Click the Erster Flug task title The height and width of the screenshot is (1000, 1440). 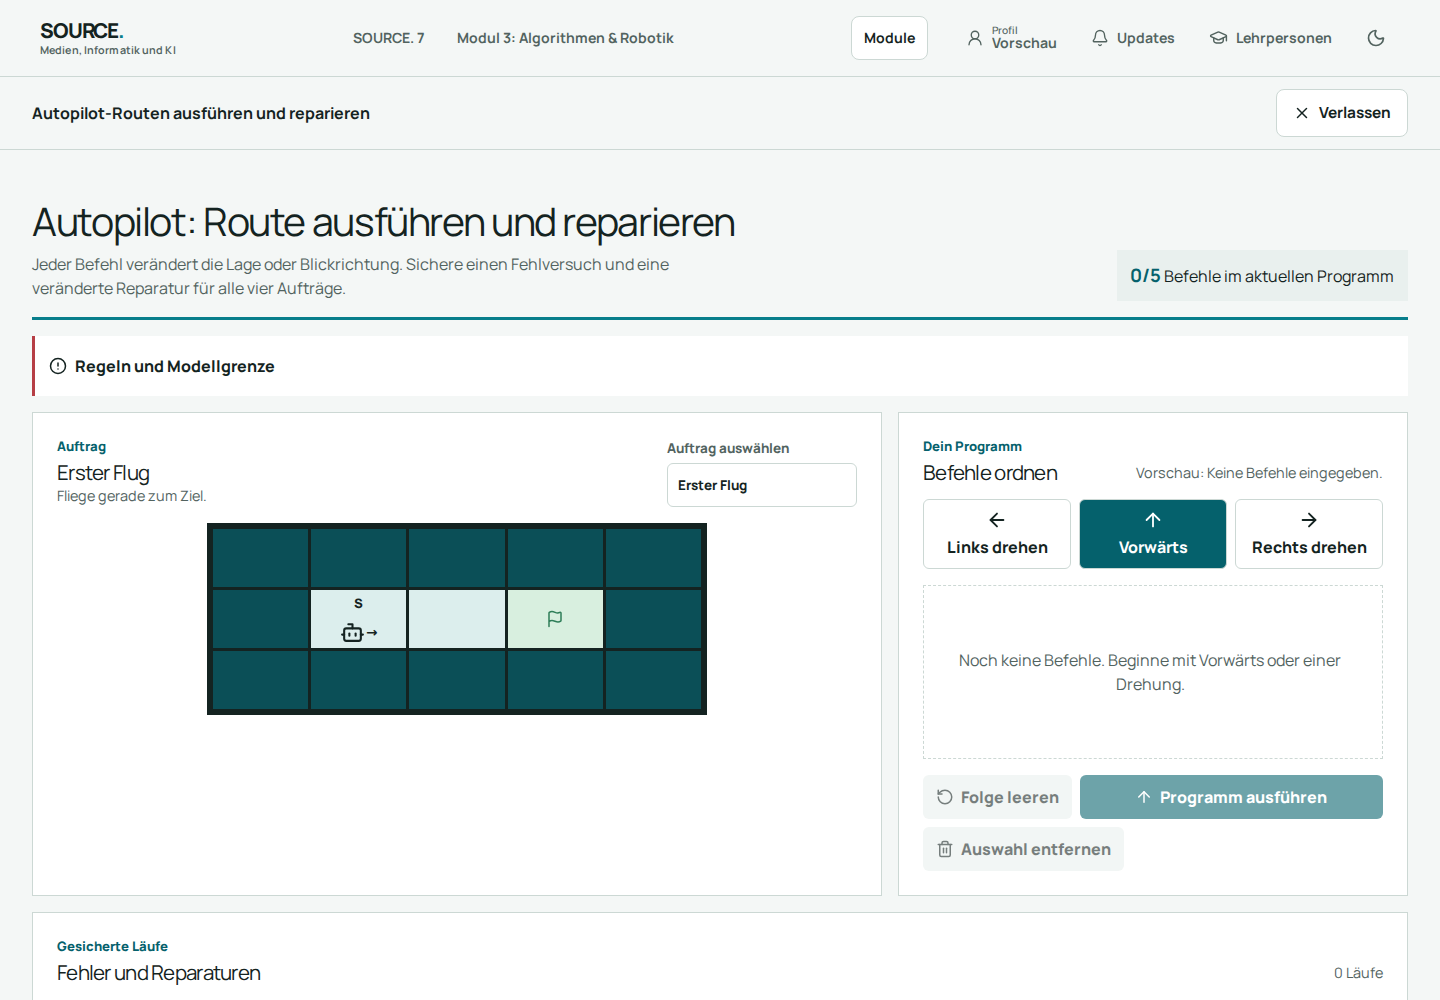103,473
